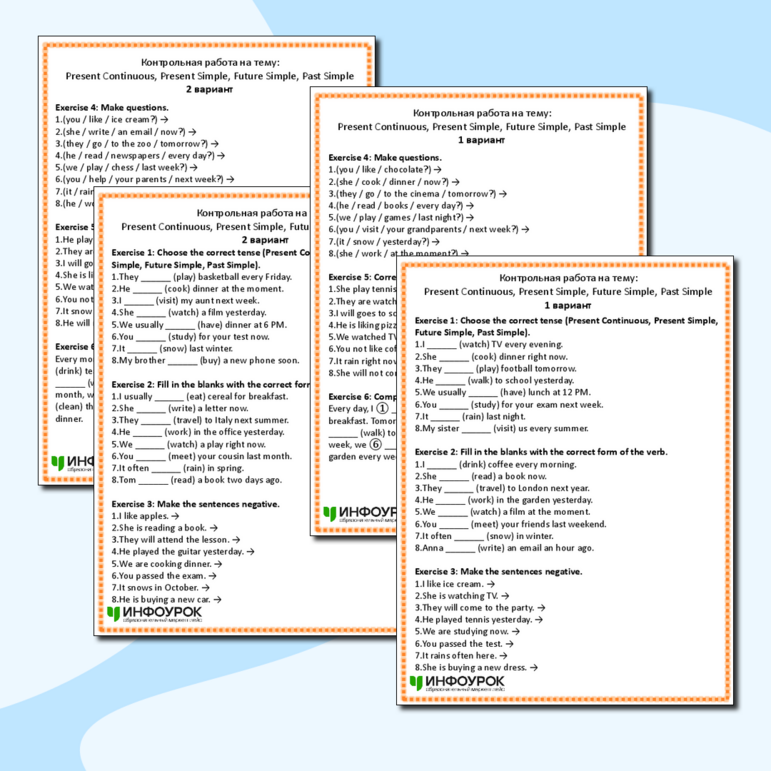This screenshot has width=771, height=771.
Task: Click 'Exercise 2: Fill in the blanks' heading above 'I ____ (drink) coffee'
Action: point(541,452)
